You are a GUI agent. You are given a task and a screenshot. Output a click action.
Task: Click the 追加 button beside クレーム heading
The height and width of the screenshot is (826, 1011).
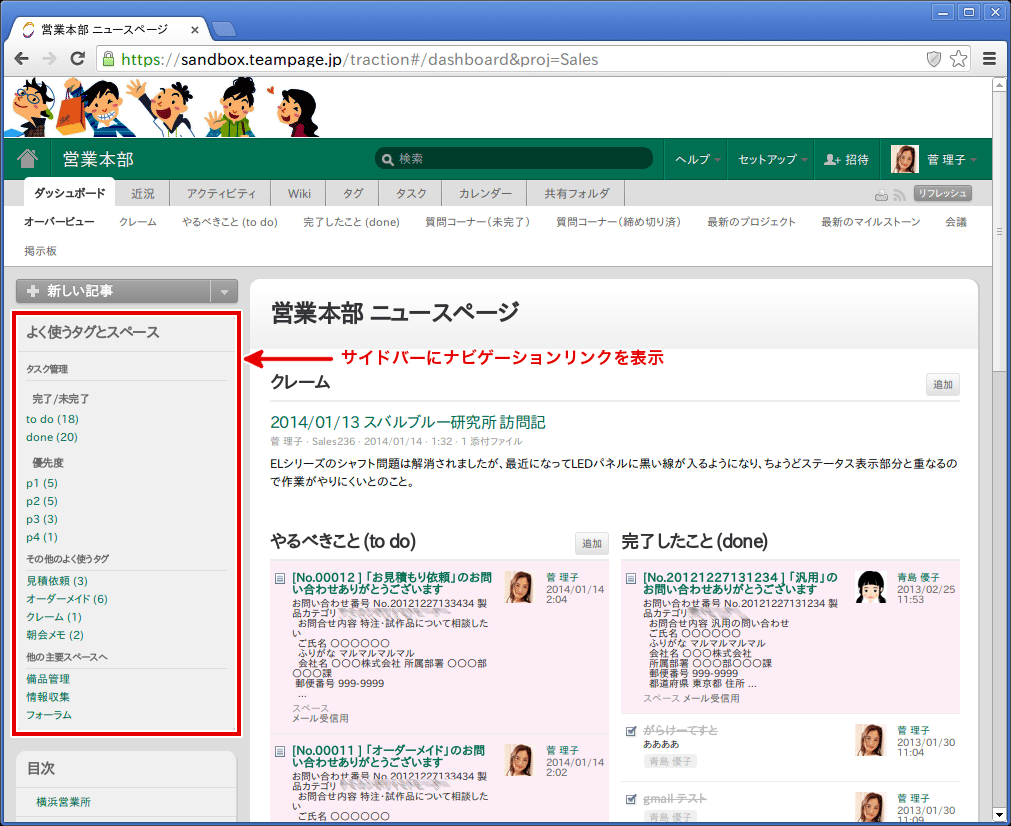click(942, 384)
